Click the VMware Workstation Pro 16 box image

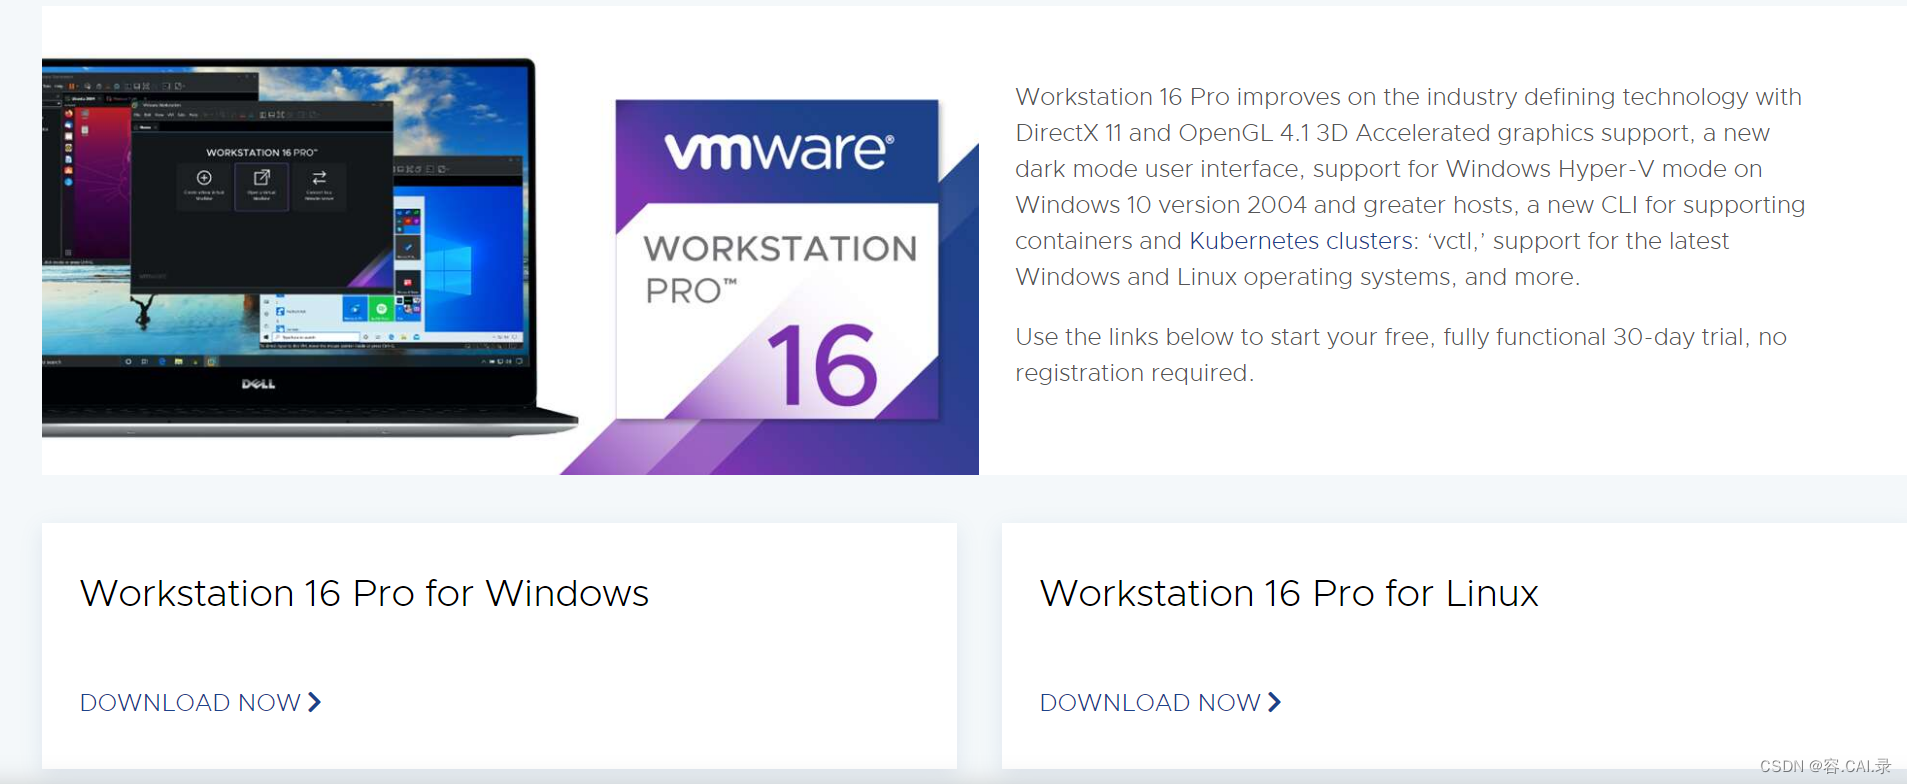coord(777,259)
